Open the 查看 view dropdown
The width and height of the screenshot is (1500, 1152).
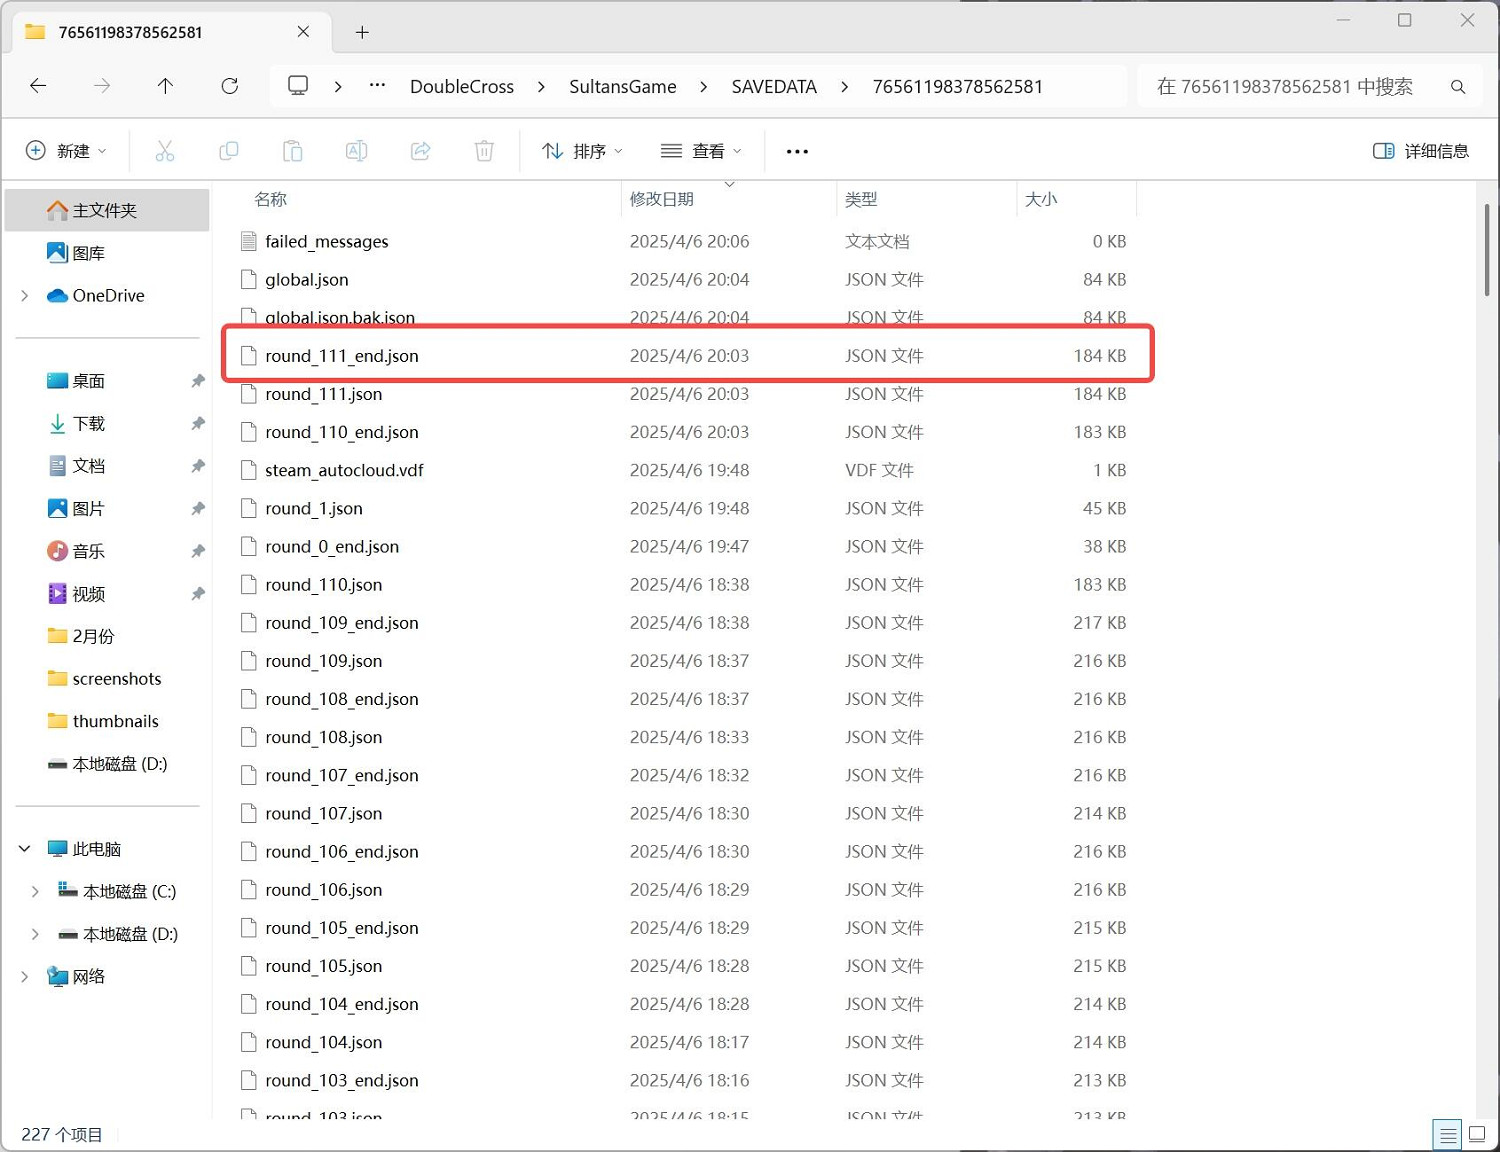pos(702,151)
